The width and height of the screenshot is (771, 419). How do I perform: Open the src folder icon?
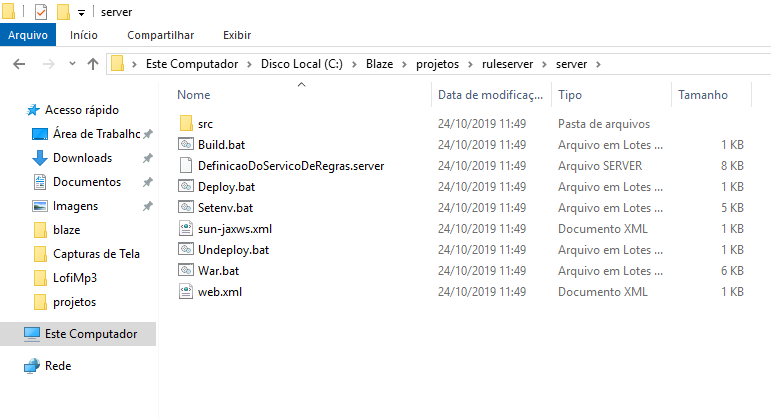tap(186, 123)
